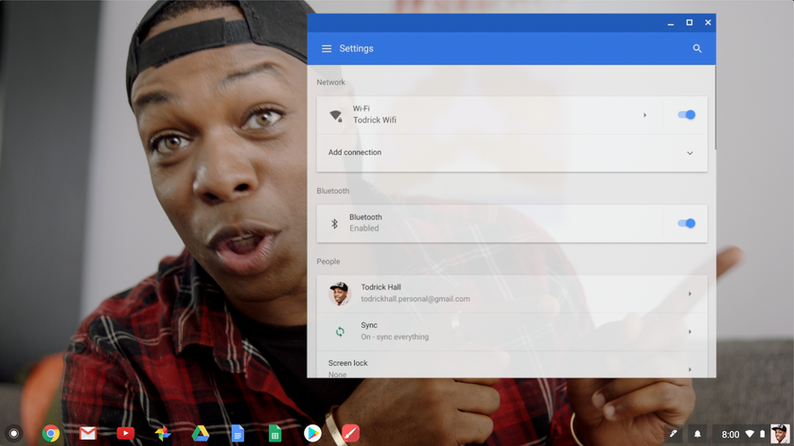The width and height of the screenshot is (794, 446).
Task: Click the Network section heading
Action: point(331,82)
